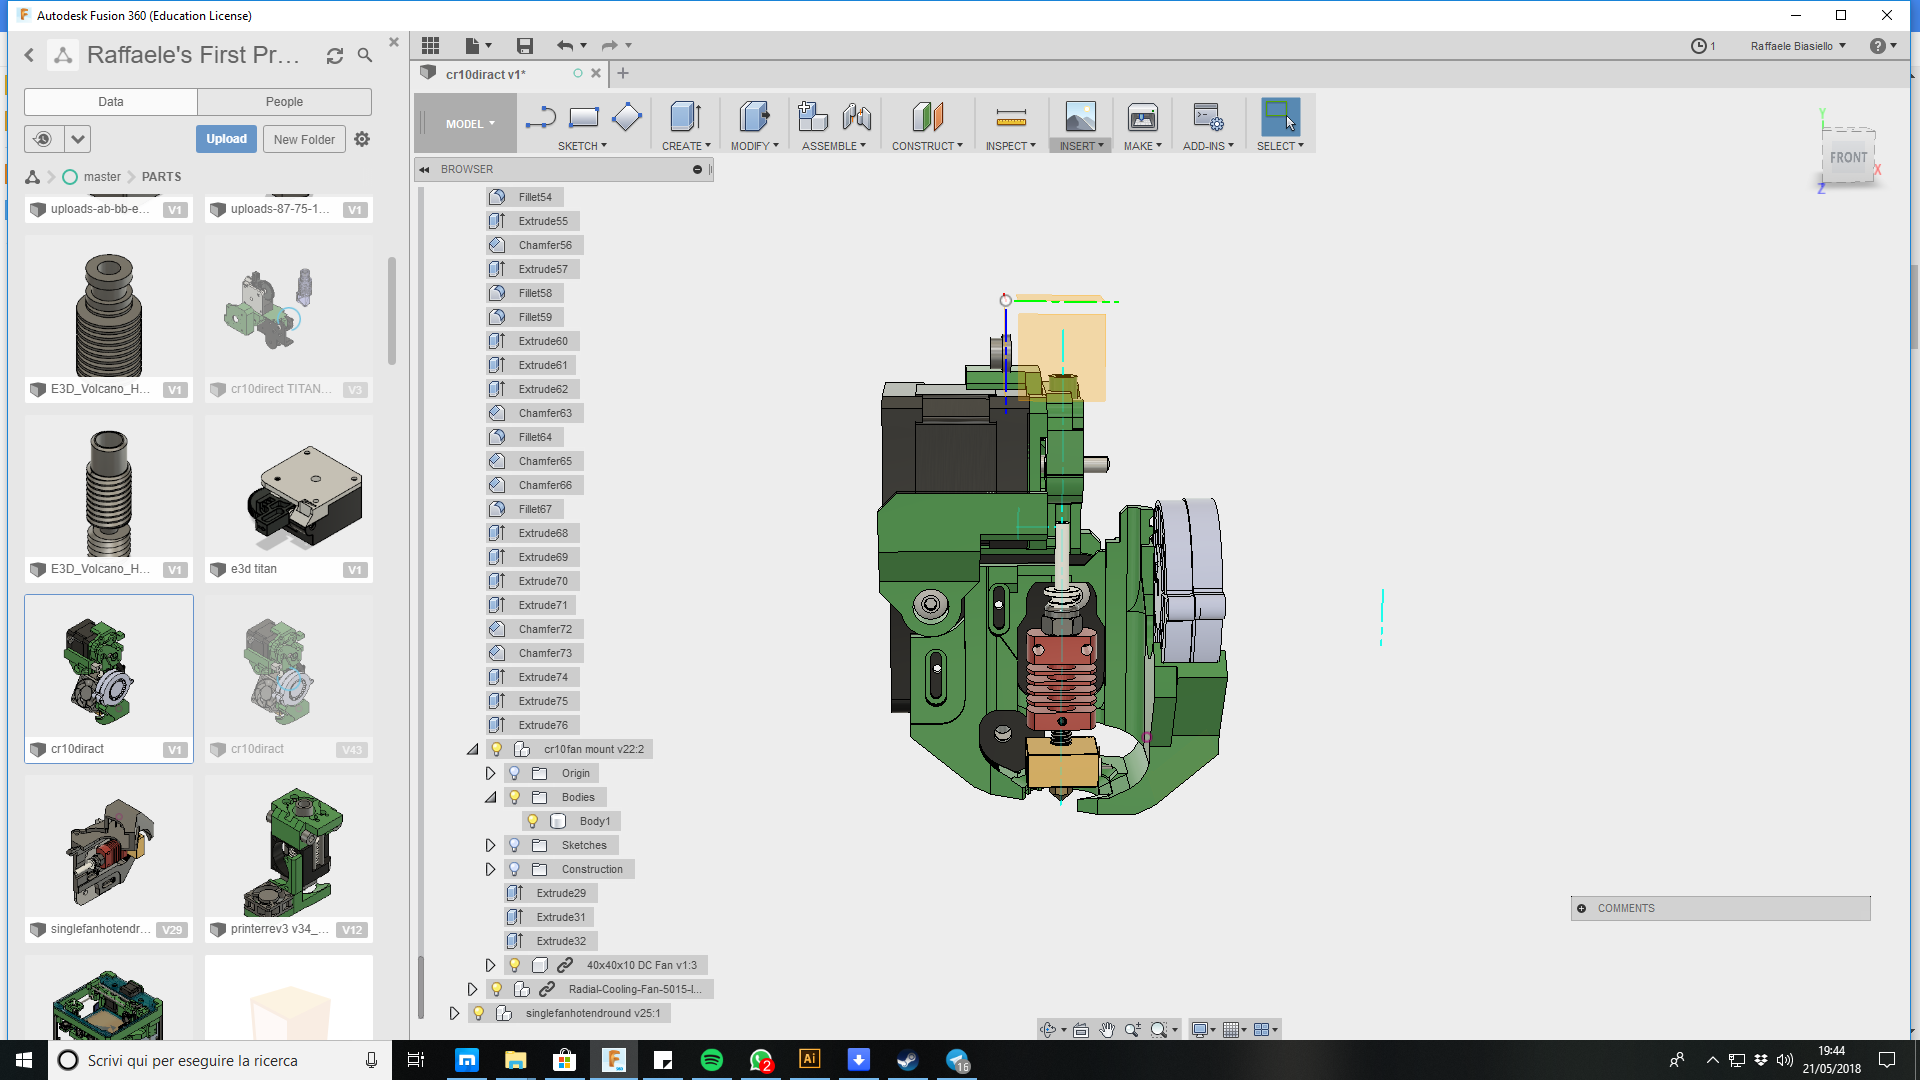Open the CREATE menu

[686, 146]
